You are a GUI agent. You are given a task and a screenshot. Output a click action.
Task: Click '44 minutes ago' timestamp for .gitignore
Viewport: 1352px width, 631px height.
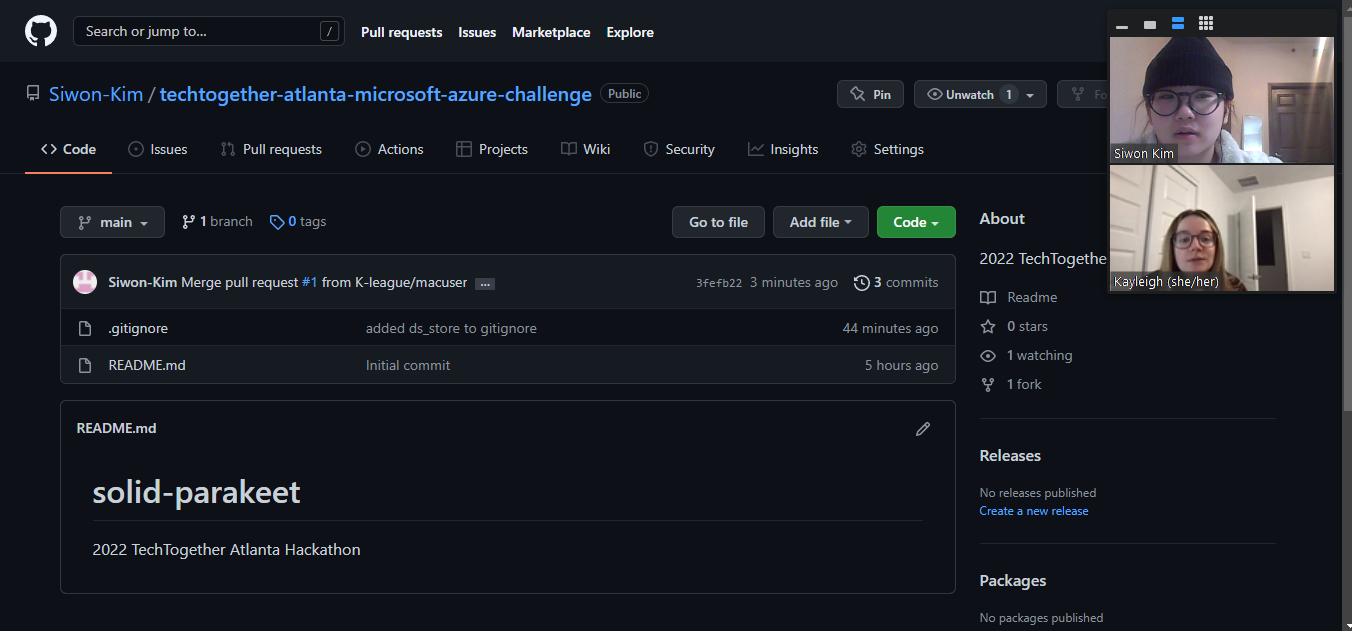click(890, 328)
